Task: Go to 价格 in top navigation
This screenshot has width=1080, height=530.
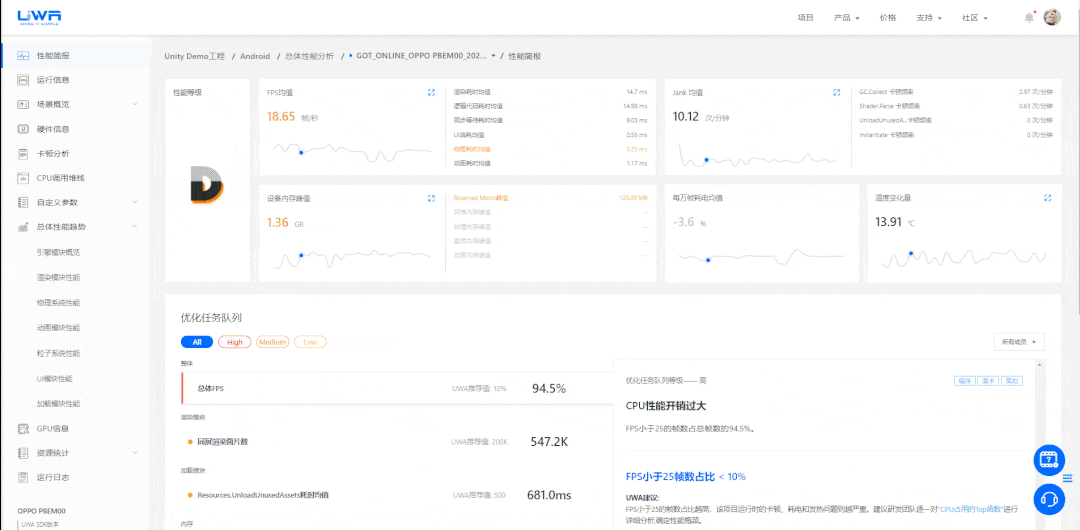Action: coord(887,18)
